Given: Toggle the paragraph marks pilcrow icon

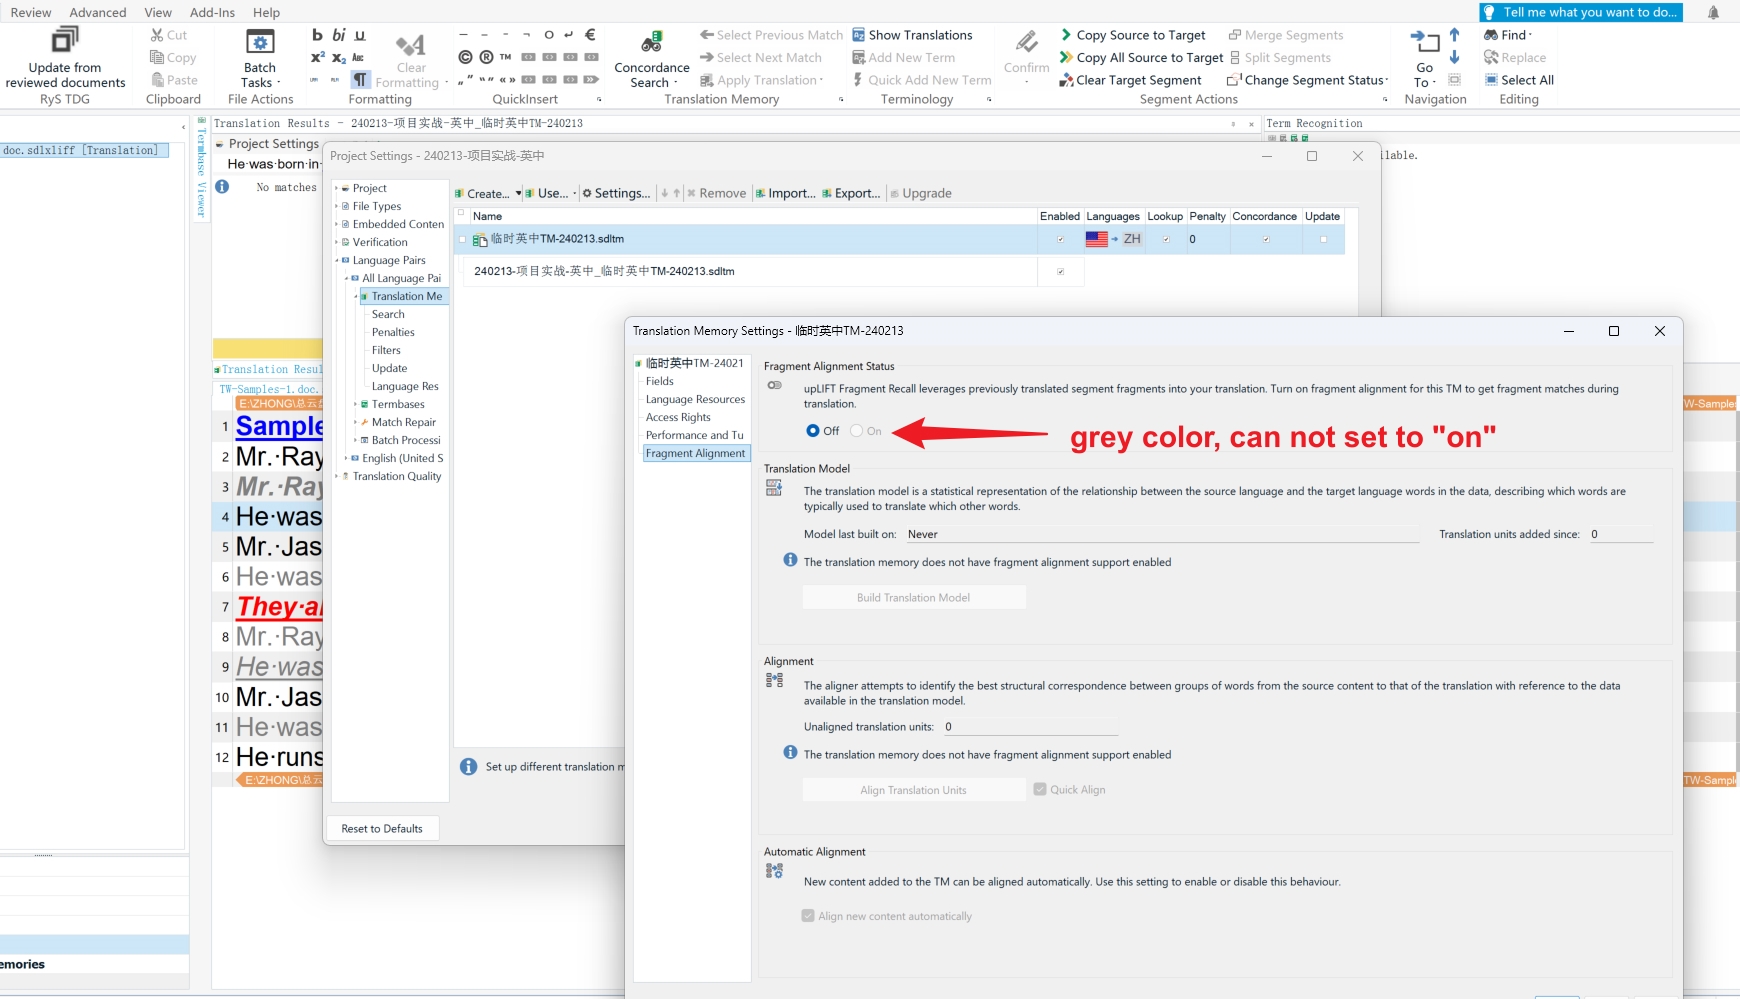Looking at the screenshot, I should (360, 79).
